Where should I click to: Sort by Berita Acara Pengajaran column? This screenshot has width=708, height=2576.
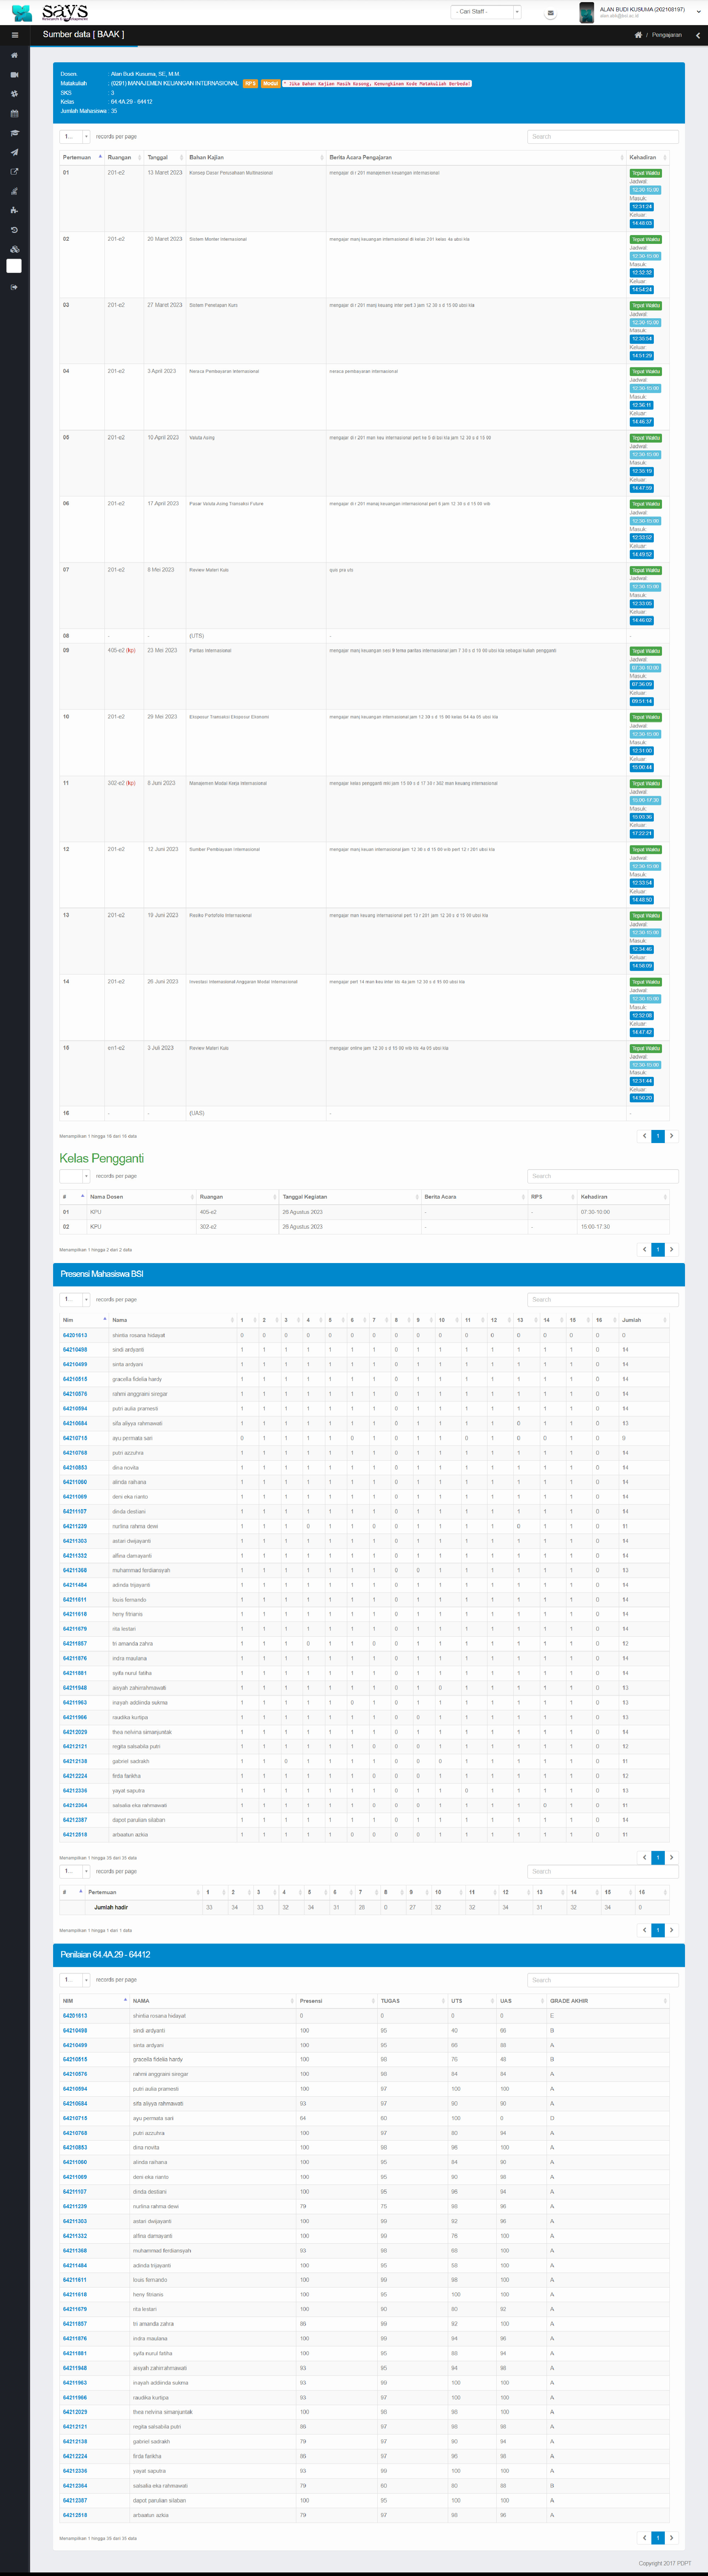pos(476,157)
